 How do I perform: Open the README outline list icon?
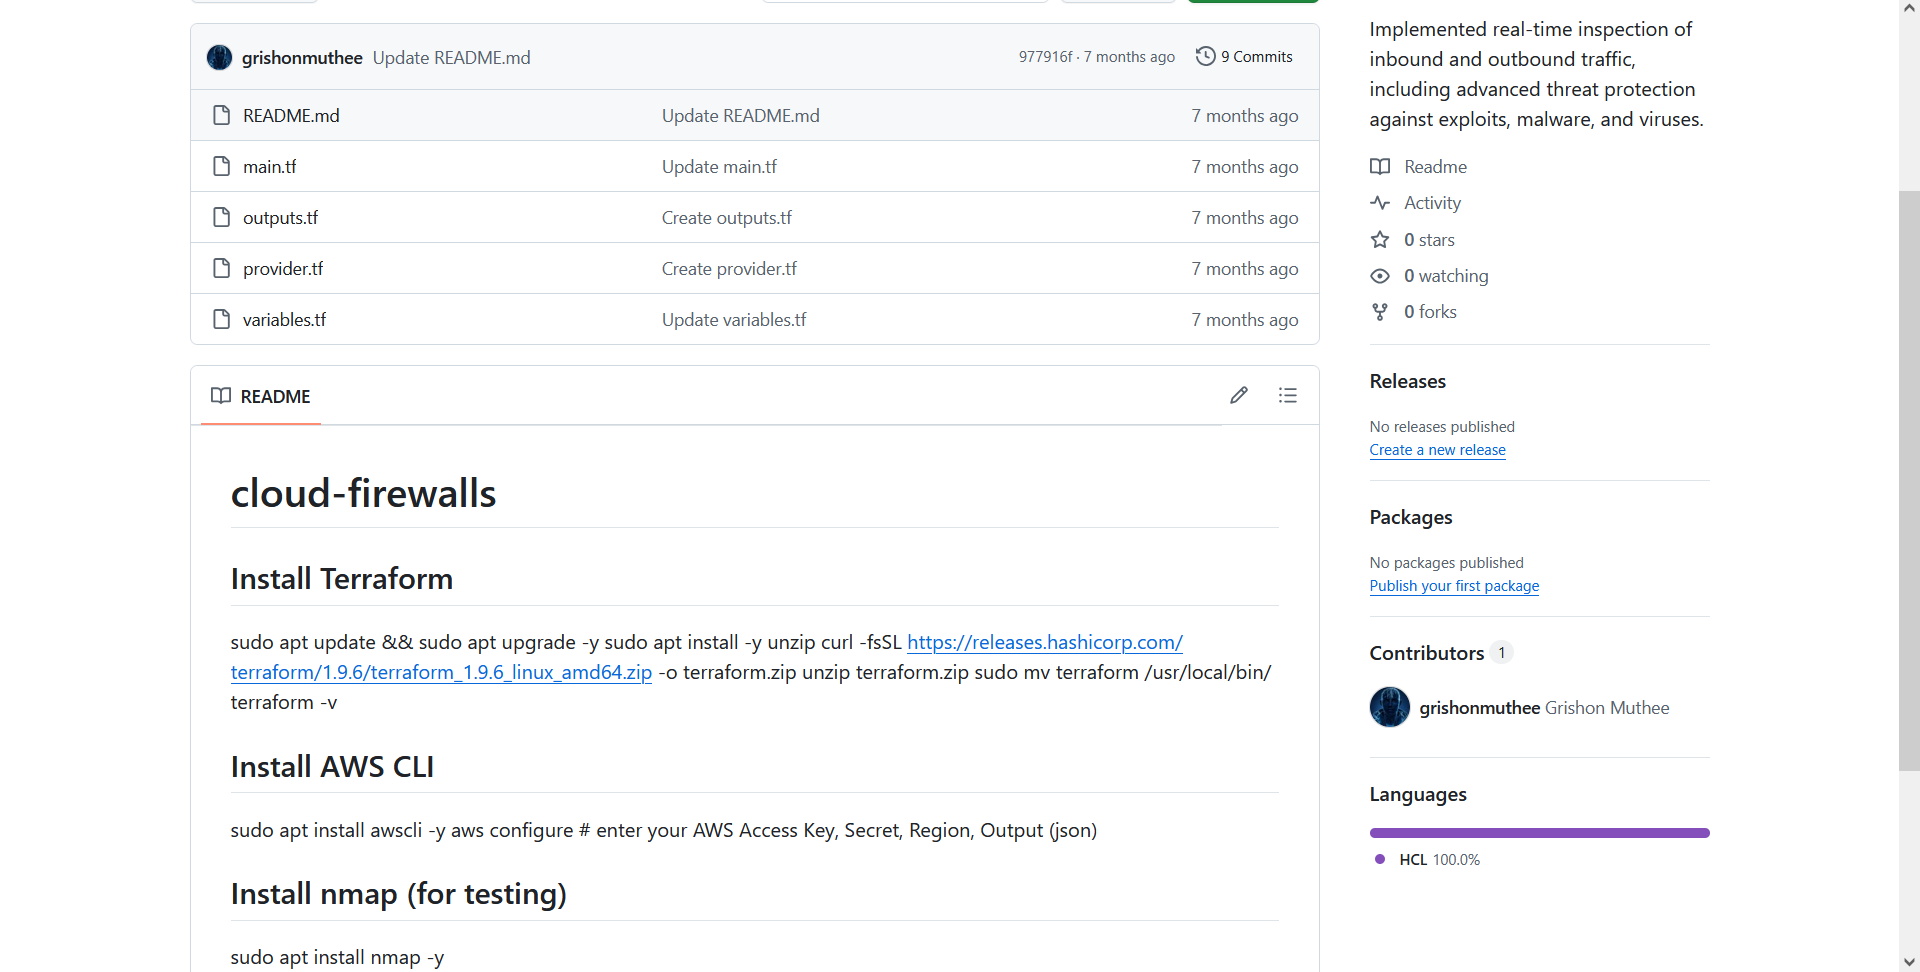coord(1288,395)
